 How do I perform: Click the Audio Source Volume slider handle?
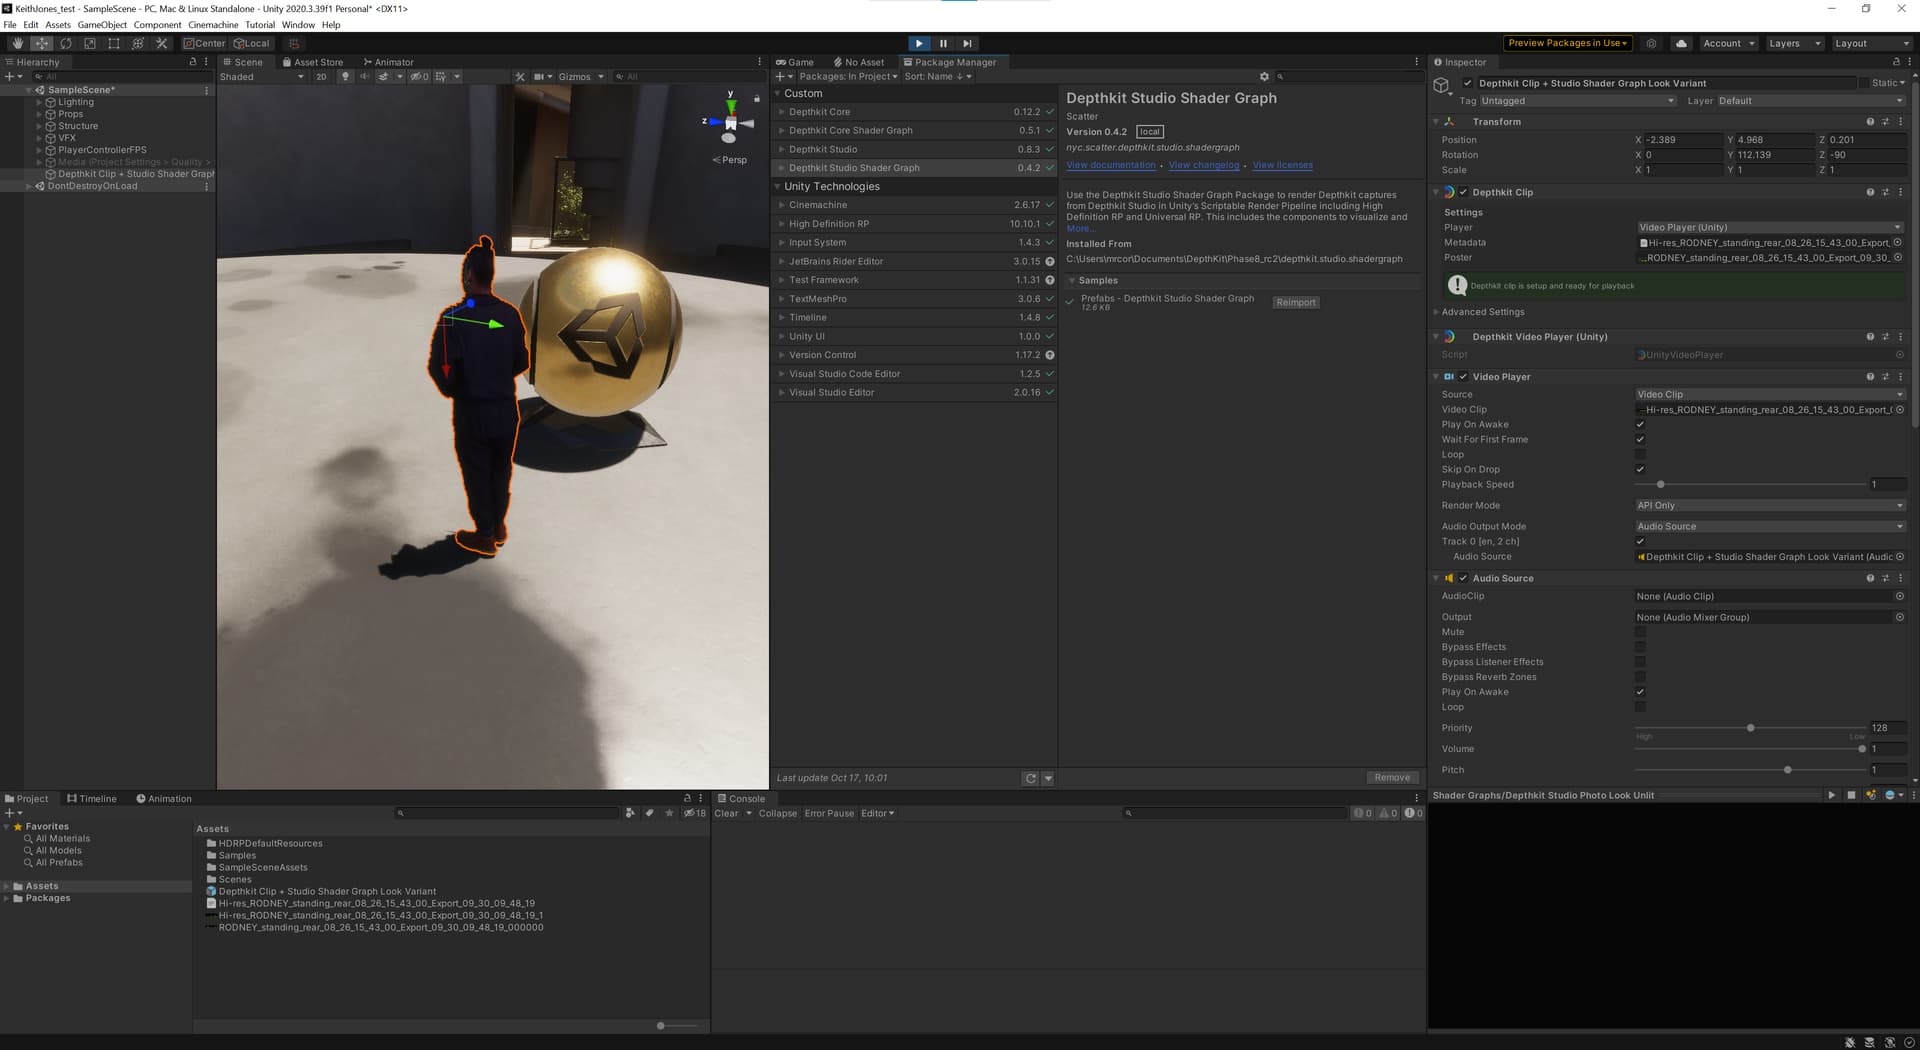click(1861, 749)
